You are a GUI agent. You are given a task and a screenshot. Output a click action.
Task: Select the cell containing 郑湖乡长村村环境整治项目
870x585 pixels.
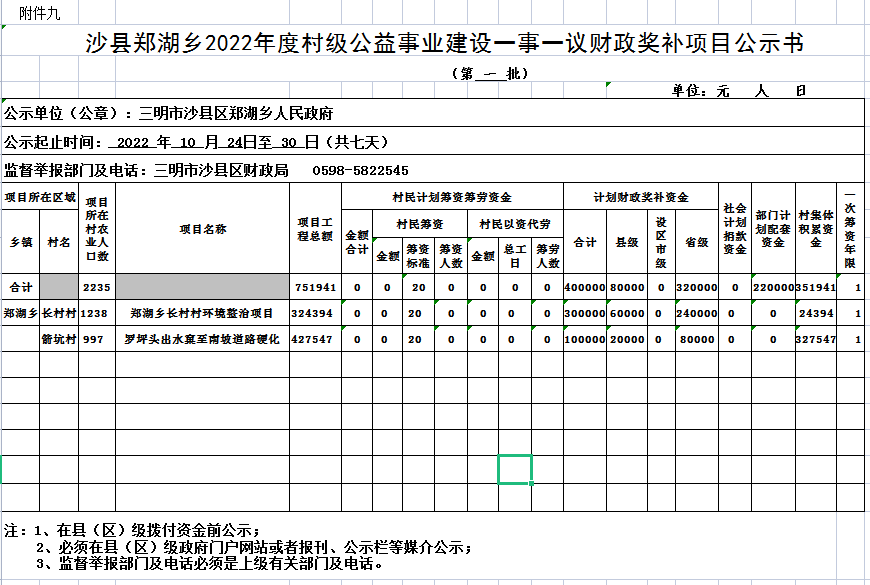click(x=202, y=313)
